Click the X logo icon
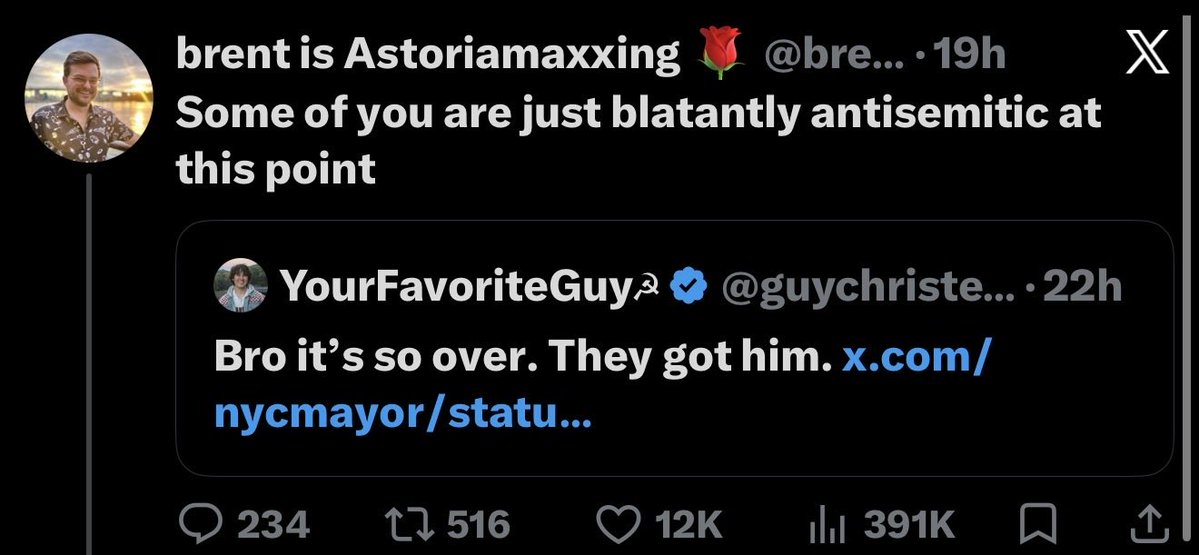This screenshot has height=555, width=1199. pos(1147,53)
